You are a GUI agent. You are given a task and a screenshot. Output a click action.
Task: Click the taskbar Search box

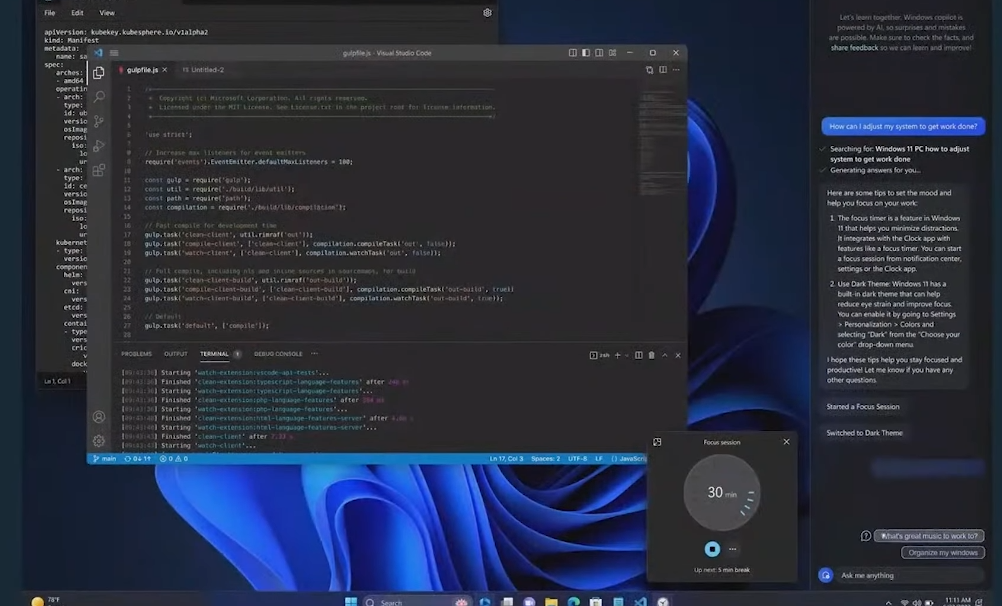click(417, 602)
